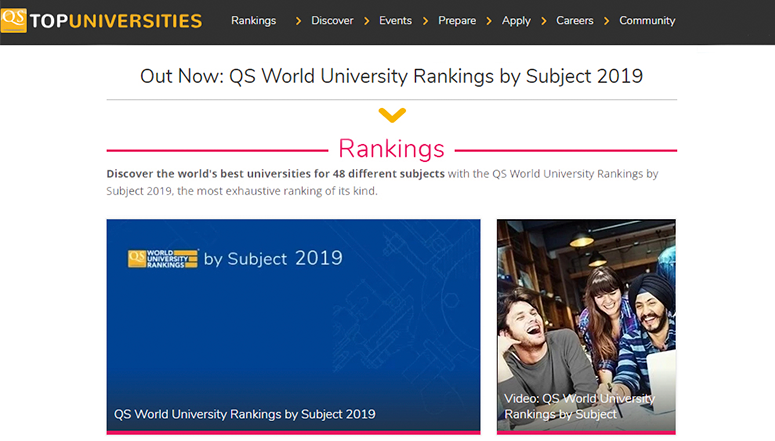Click the chevron before Prepare
Image resolution: width=775 pixels, height=441 pixels.
click(425, 21)
